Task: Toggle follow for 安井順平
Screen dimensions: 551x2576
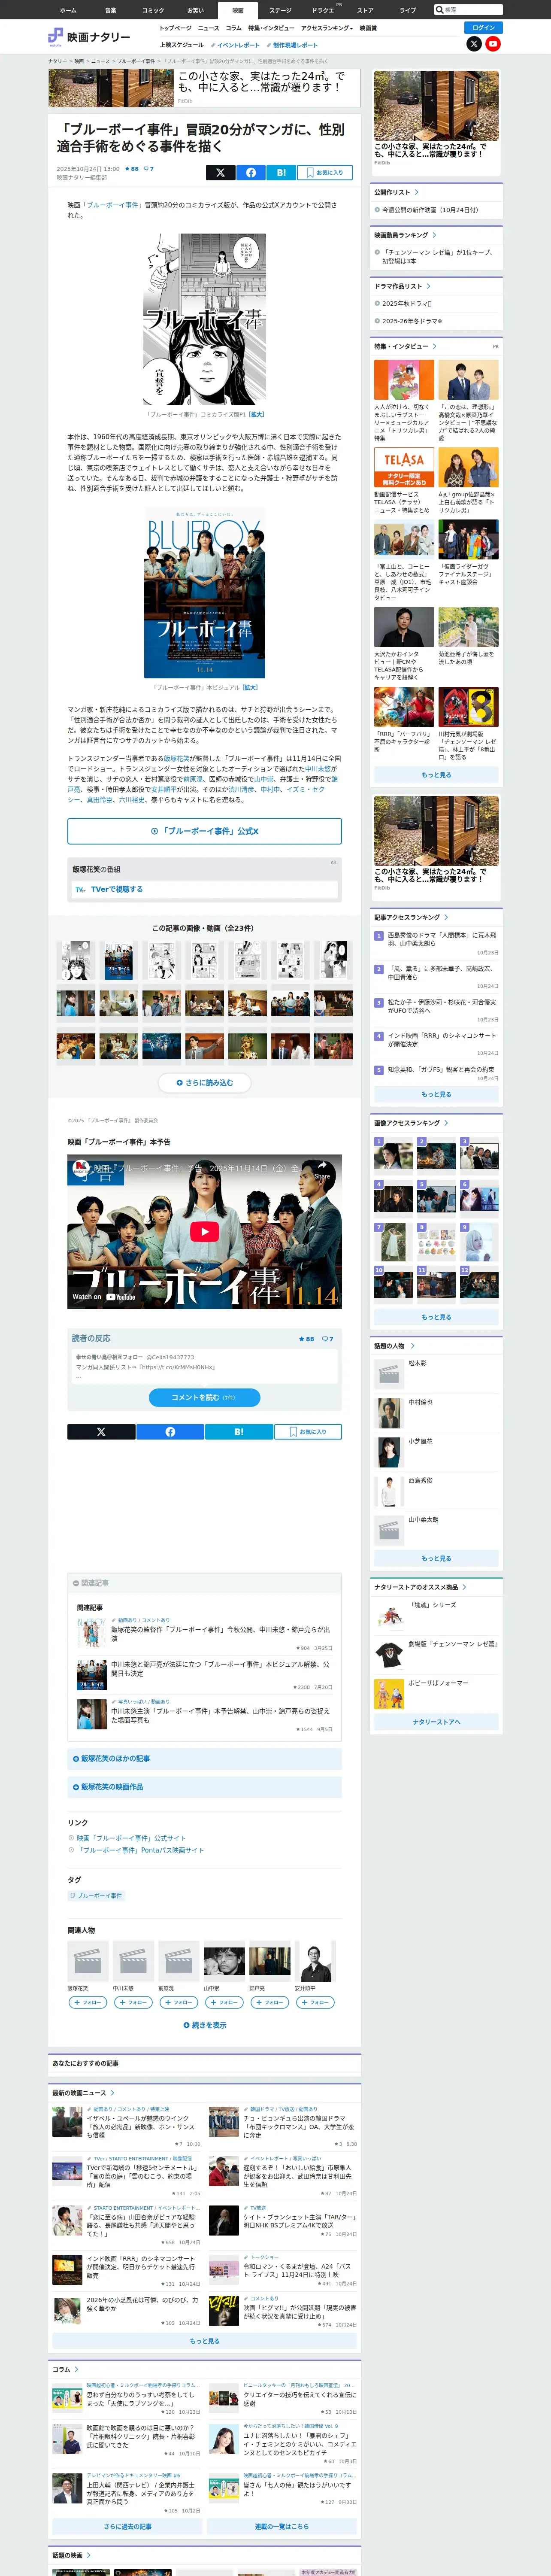Action: (x=315, y=2003)
